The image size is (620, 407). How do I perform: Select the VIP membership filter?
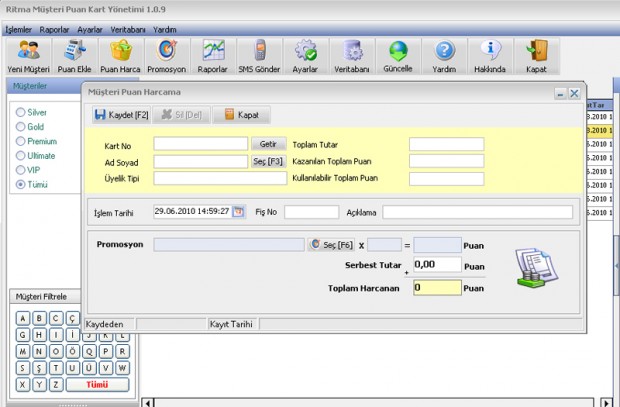[28, 170]
